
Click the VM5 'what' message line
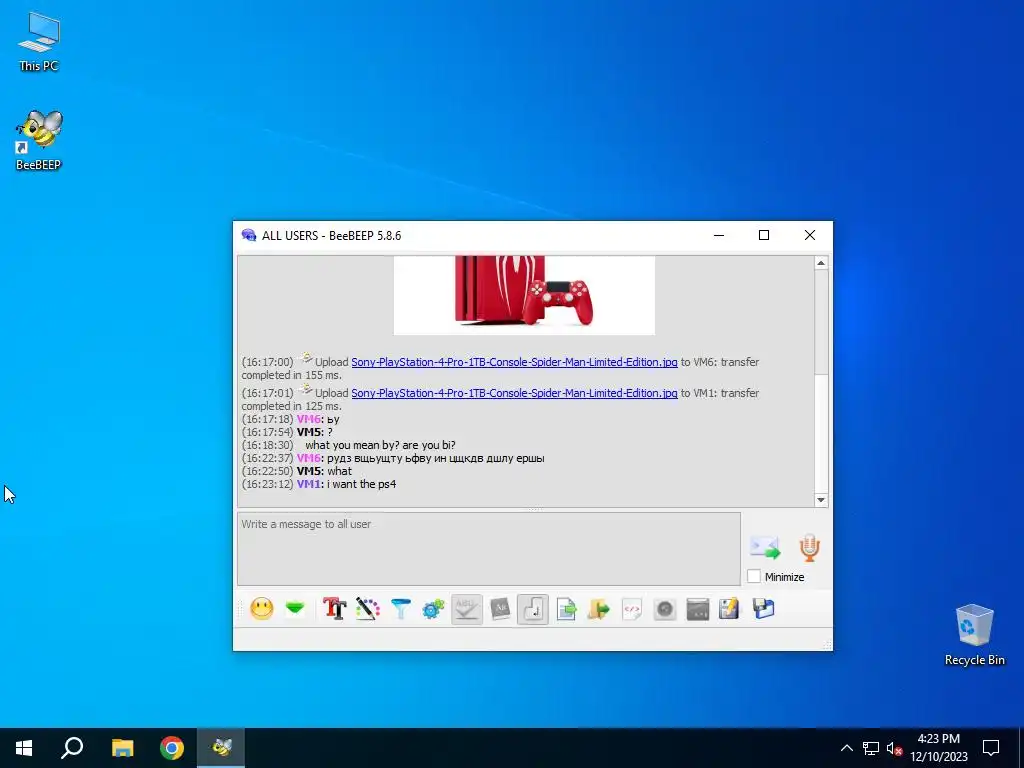tap(296, 471)
